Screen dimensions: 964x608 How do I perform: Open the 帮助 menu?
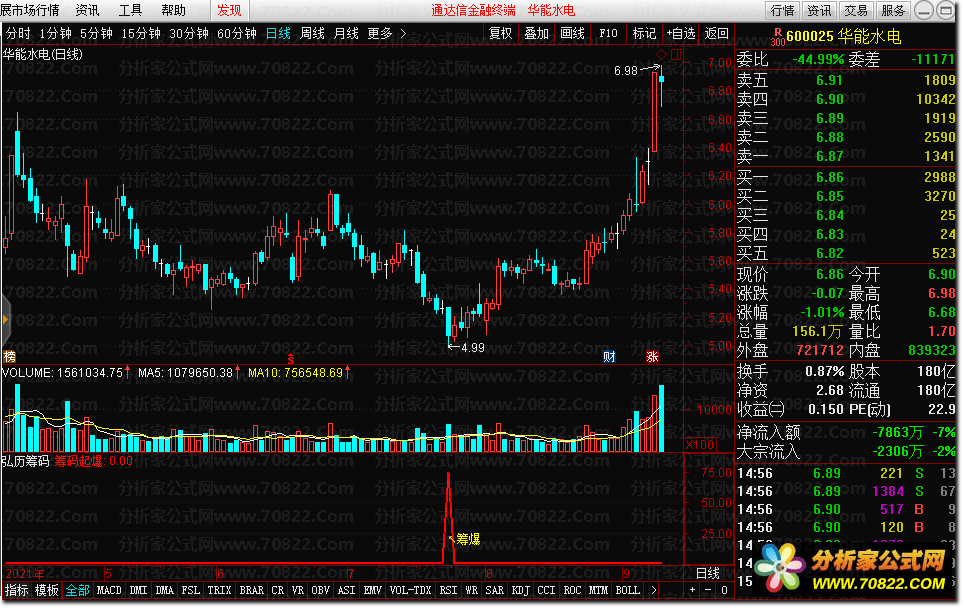click(x=173, y=10)
